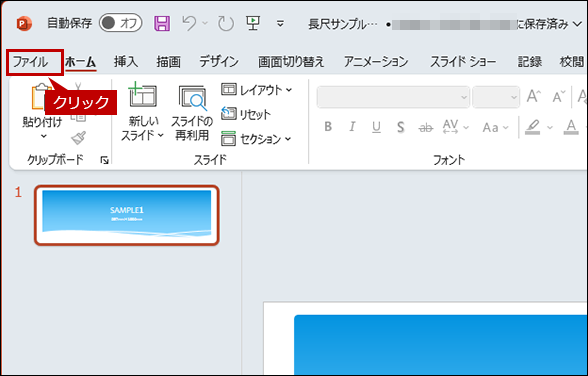Viewport: 588px width, 376px height.
Task: Open the セクション dropdown
Action: (256, 139)
